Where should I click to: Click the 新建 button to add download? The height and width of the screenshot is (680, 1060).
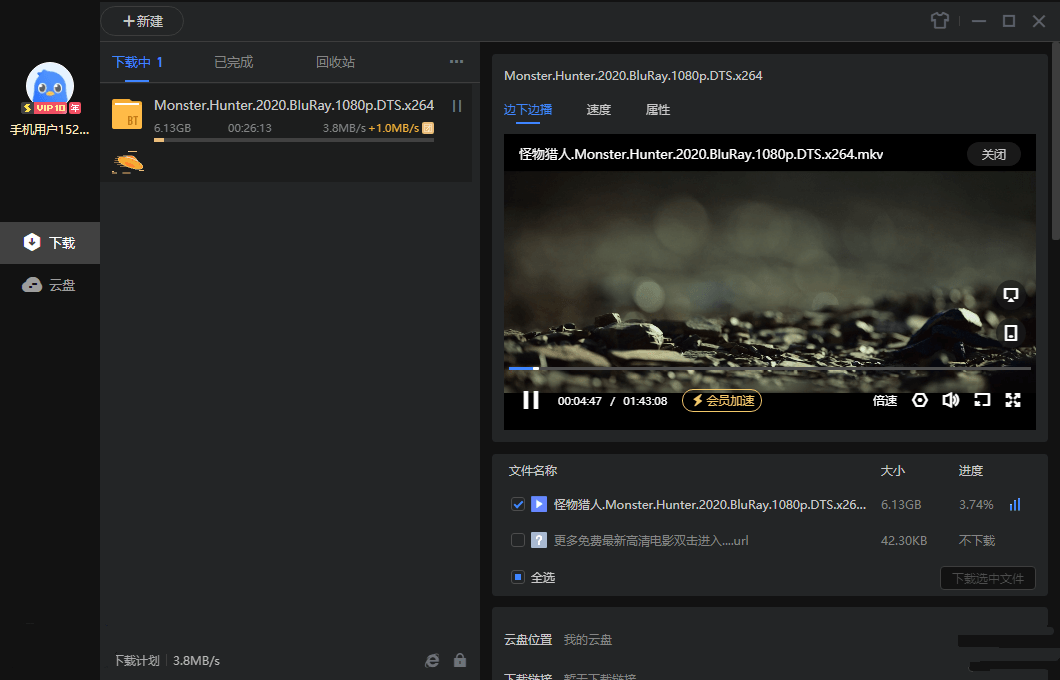coord(142,20)
